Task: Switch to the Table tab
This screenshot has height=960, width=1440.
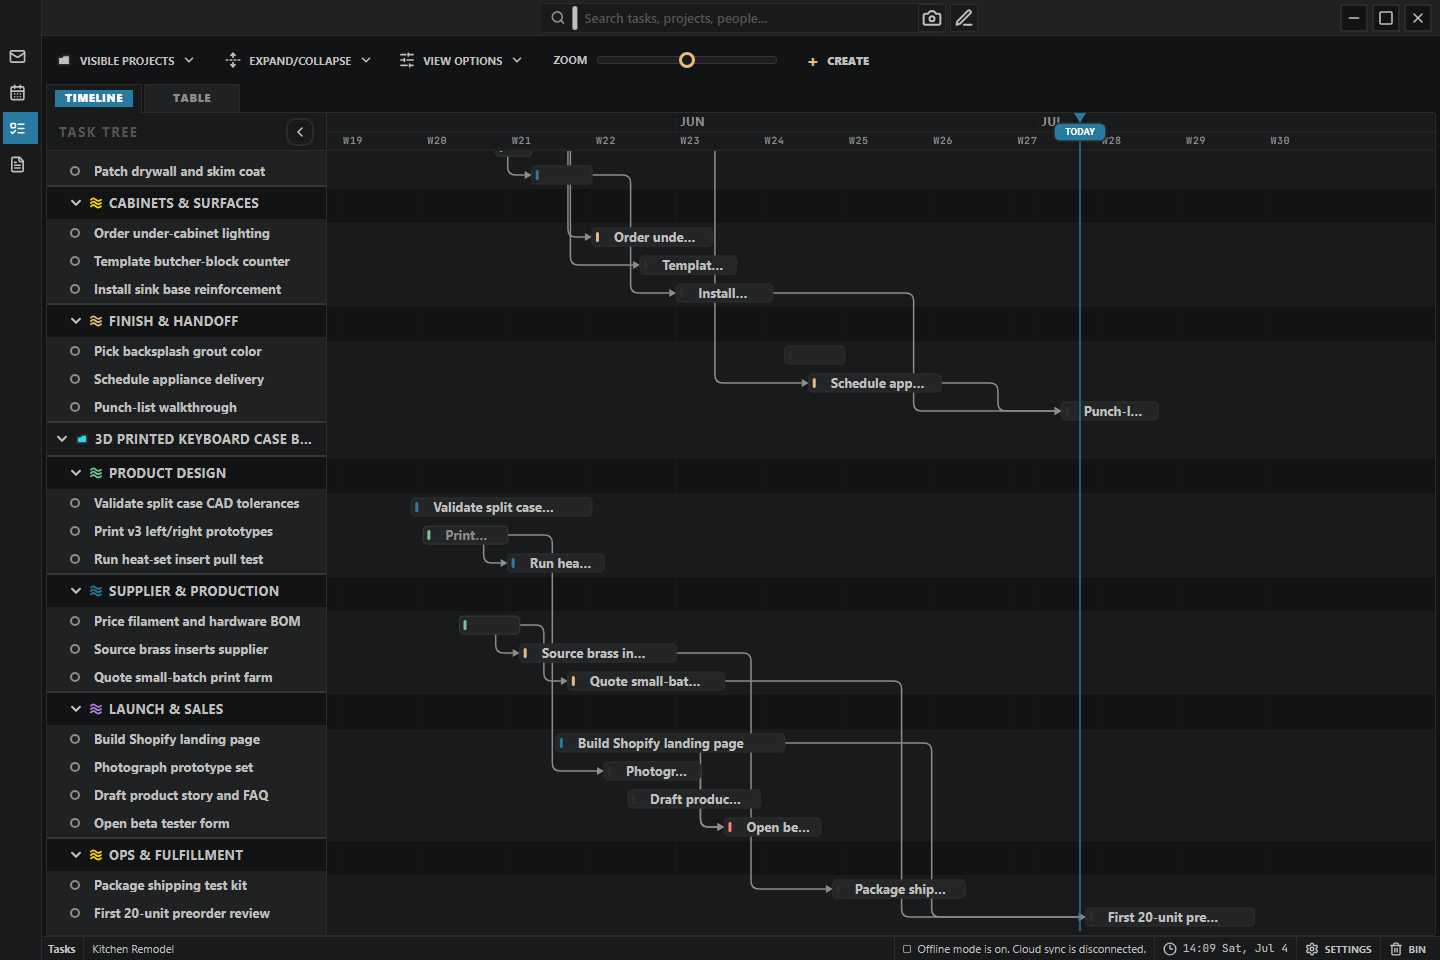Action: pos(192,98)
